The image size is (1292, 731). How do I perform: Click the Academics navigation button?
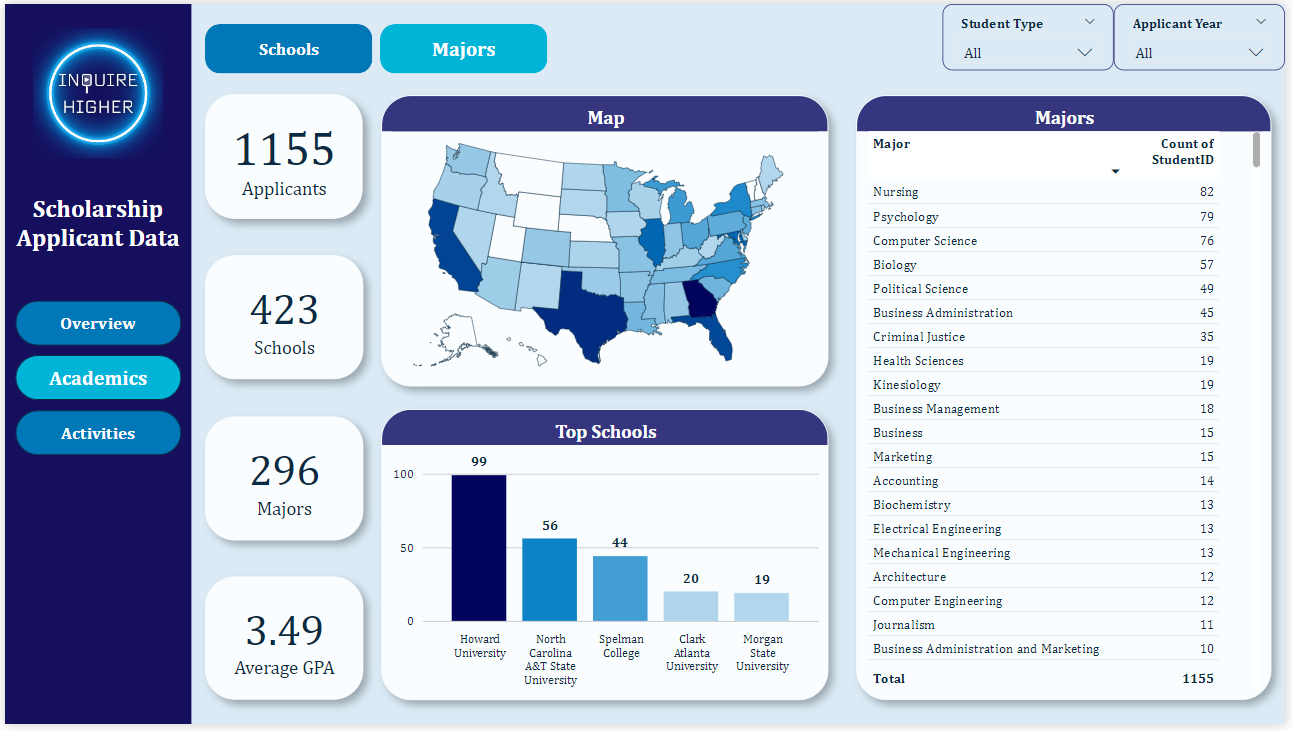(98, 378)
